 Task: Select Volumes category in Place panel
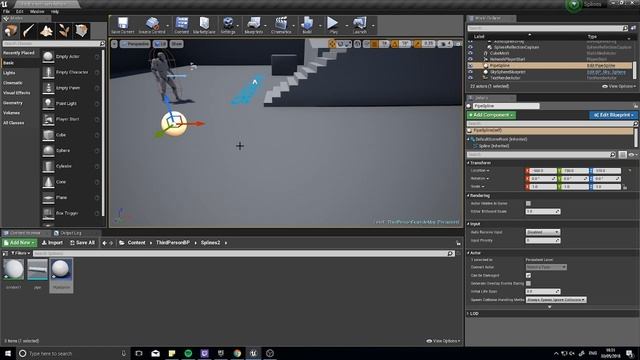pyautogui.click(x=11, y=113)
